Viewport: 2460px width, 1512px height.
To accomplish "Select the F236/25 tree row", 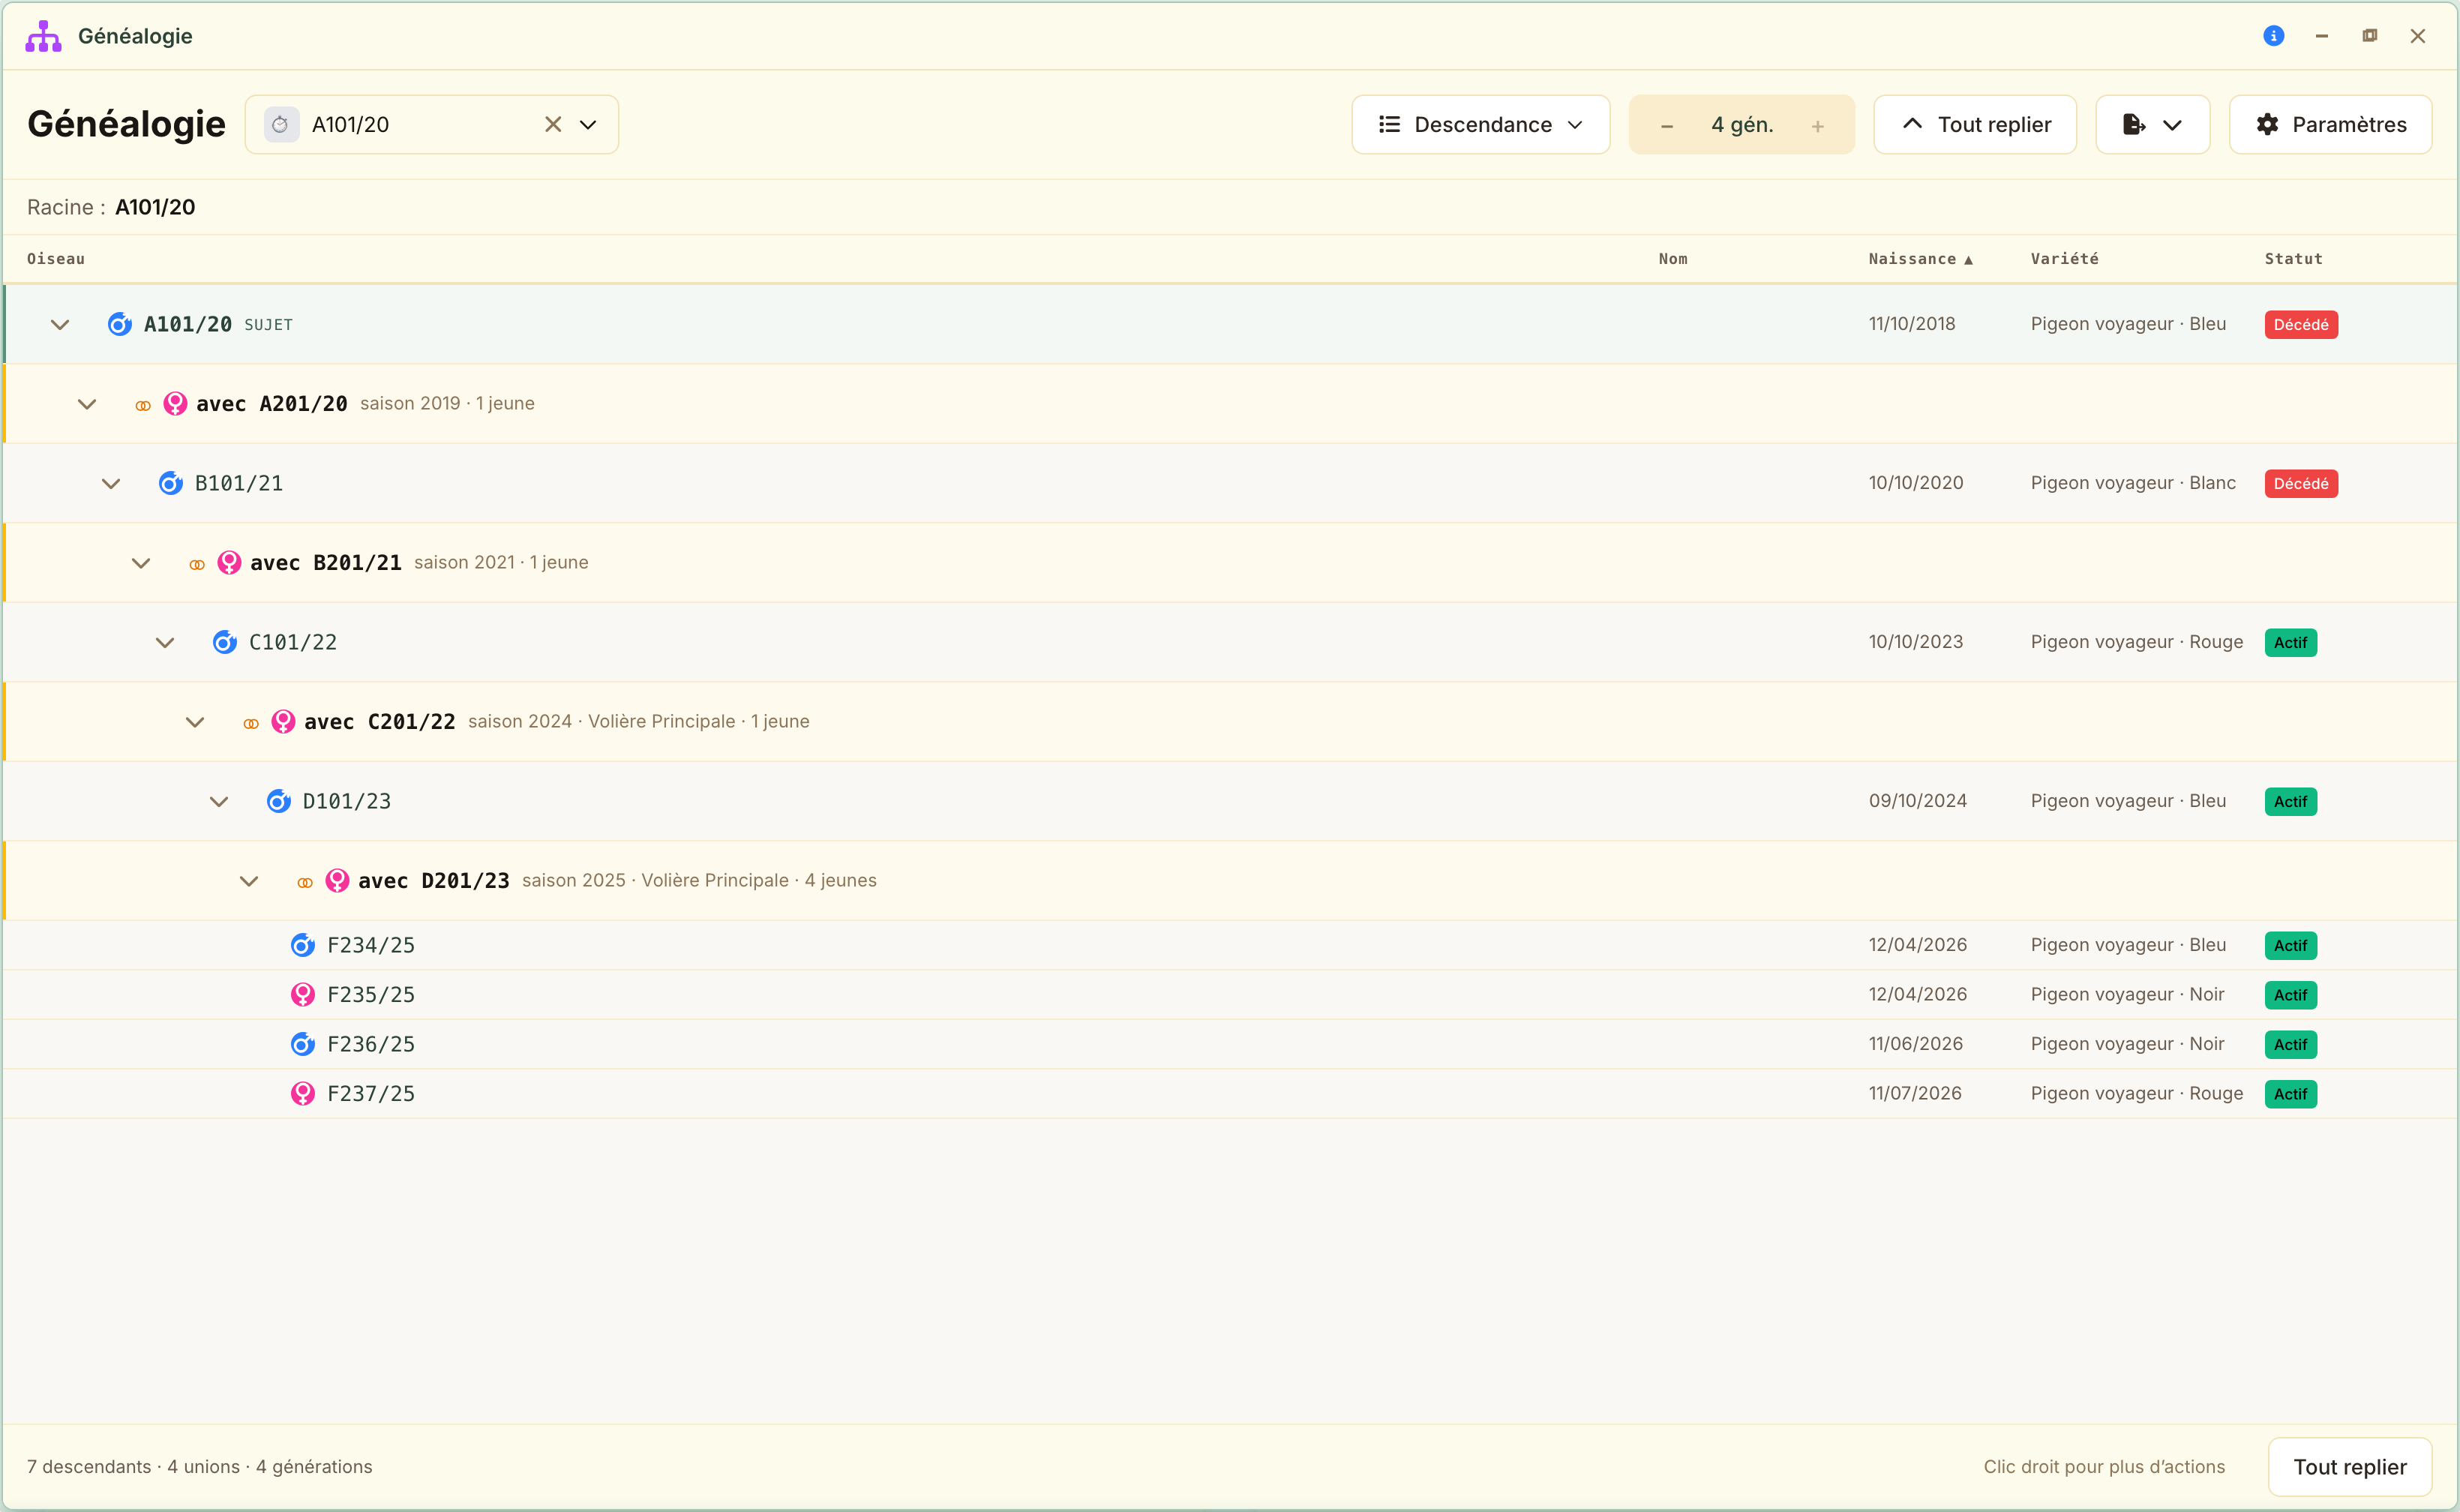I will pyautogui.click(x=1230, y=1044).
